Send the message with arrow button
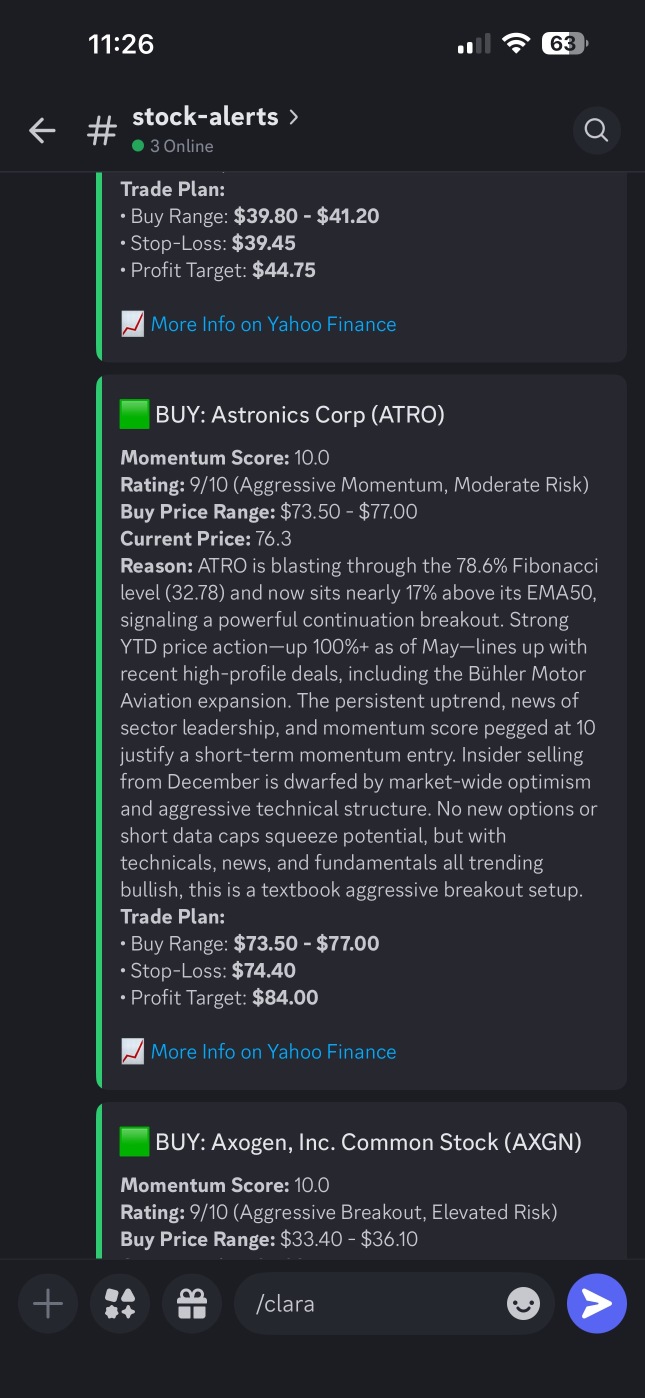This screenshot has width=645, height=1398. [x=596, y=1303]
